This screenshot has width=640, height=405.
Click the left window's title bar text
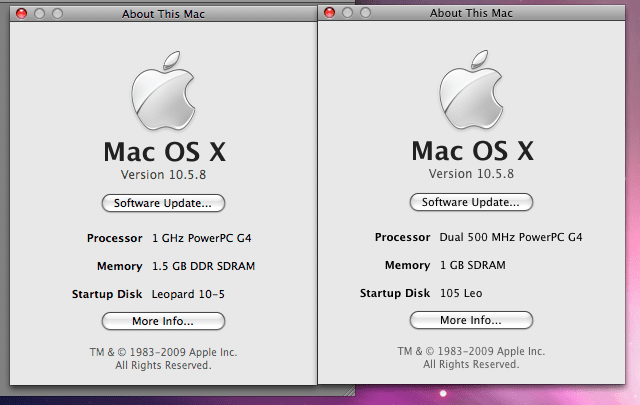click(163, 14)
